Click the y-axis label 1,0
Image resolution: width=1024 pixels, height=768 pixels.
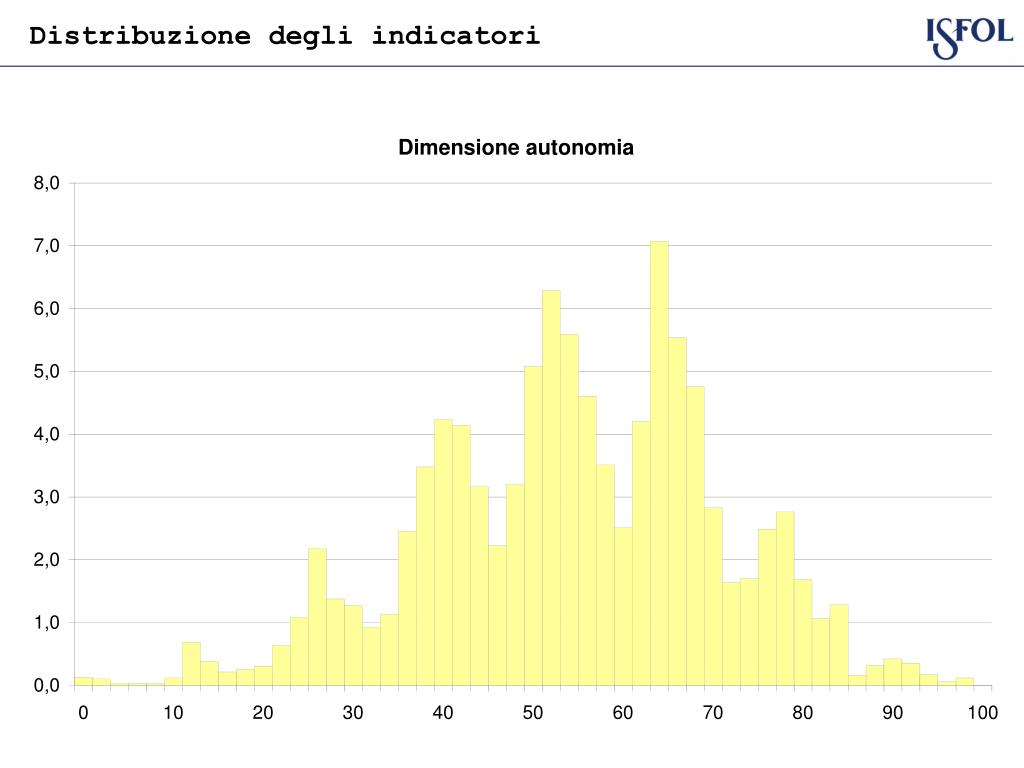click(x=46, y=622)
